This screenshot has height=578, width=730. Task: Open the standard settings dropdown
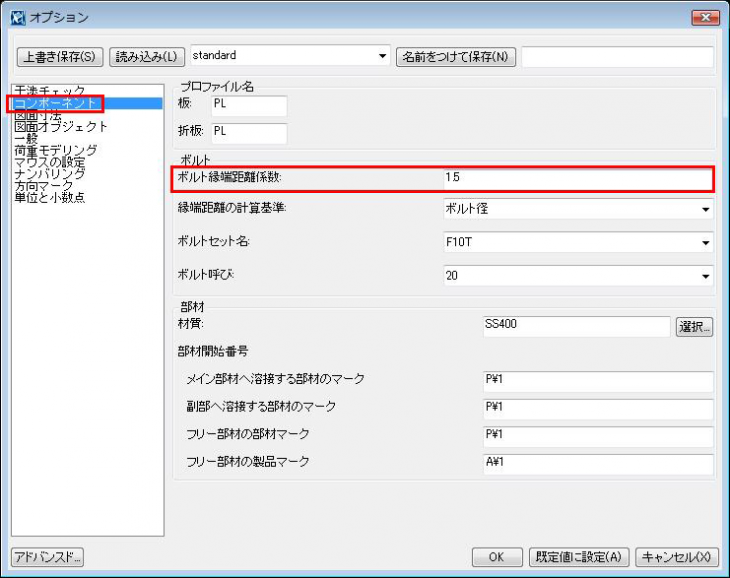[290, 56]
